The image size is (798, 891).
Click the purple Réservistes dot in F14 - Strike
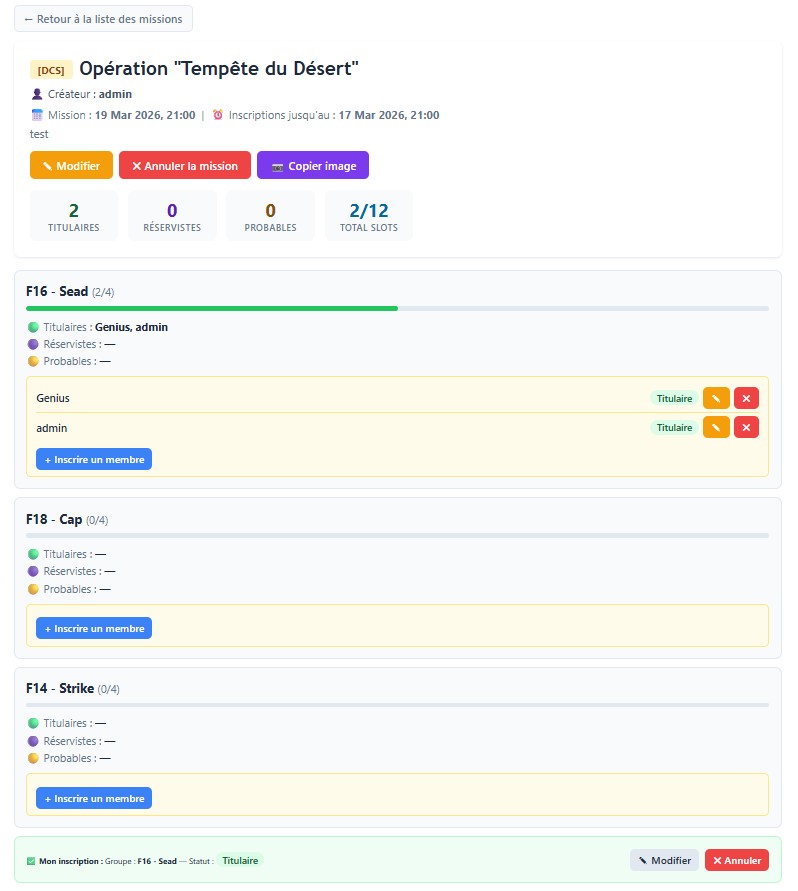tap(33, 741)
